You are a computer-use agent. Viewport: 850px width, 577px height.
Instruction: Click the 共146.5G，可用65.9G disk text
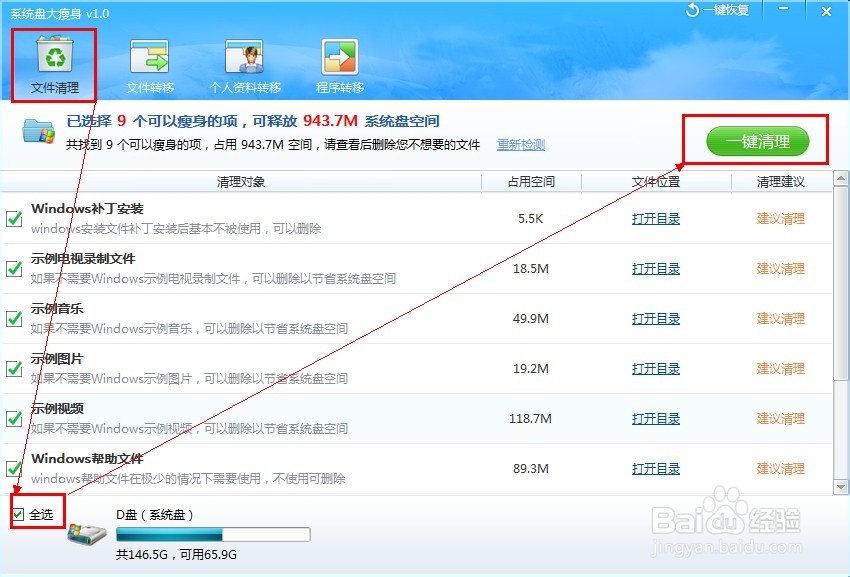tap(177, 554)
